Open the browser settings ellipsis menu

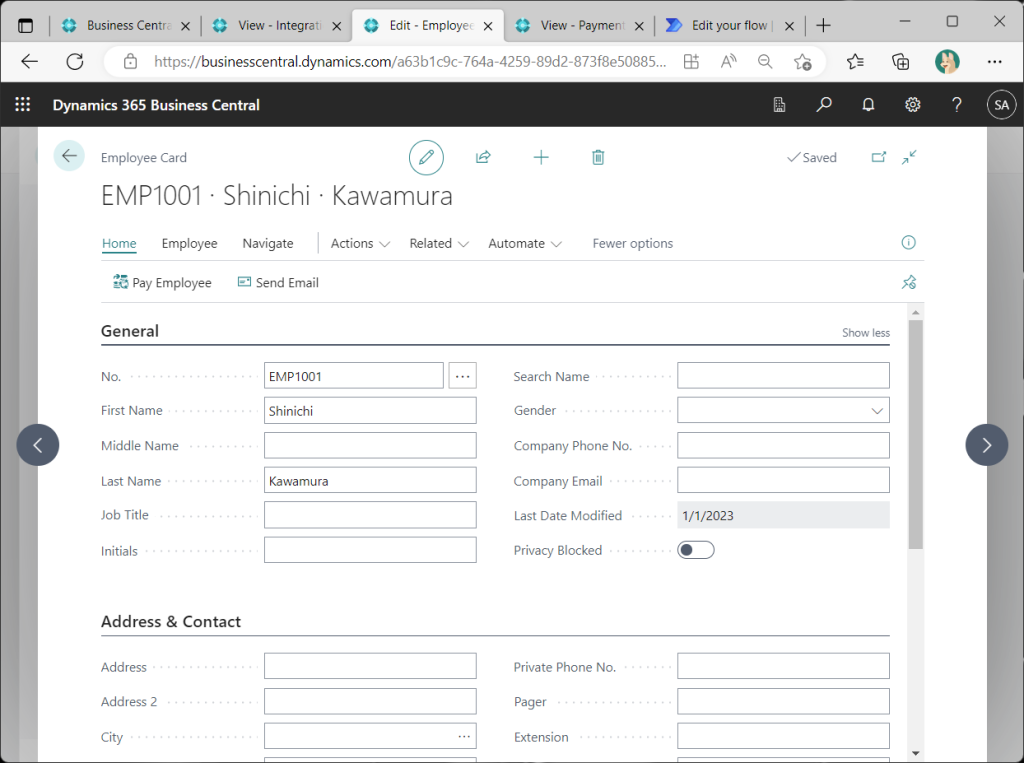pos(995,61)
